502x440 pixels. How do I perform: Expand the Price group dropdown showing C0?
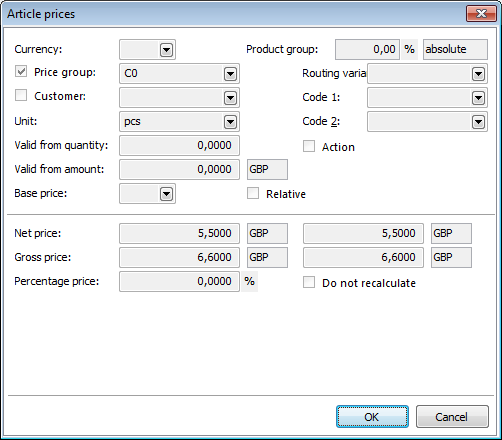click(x=230, y=74)
